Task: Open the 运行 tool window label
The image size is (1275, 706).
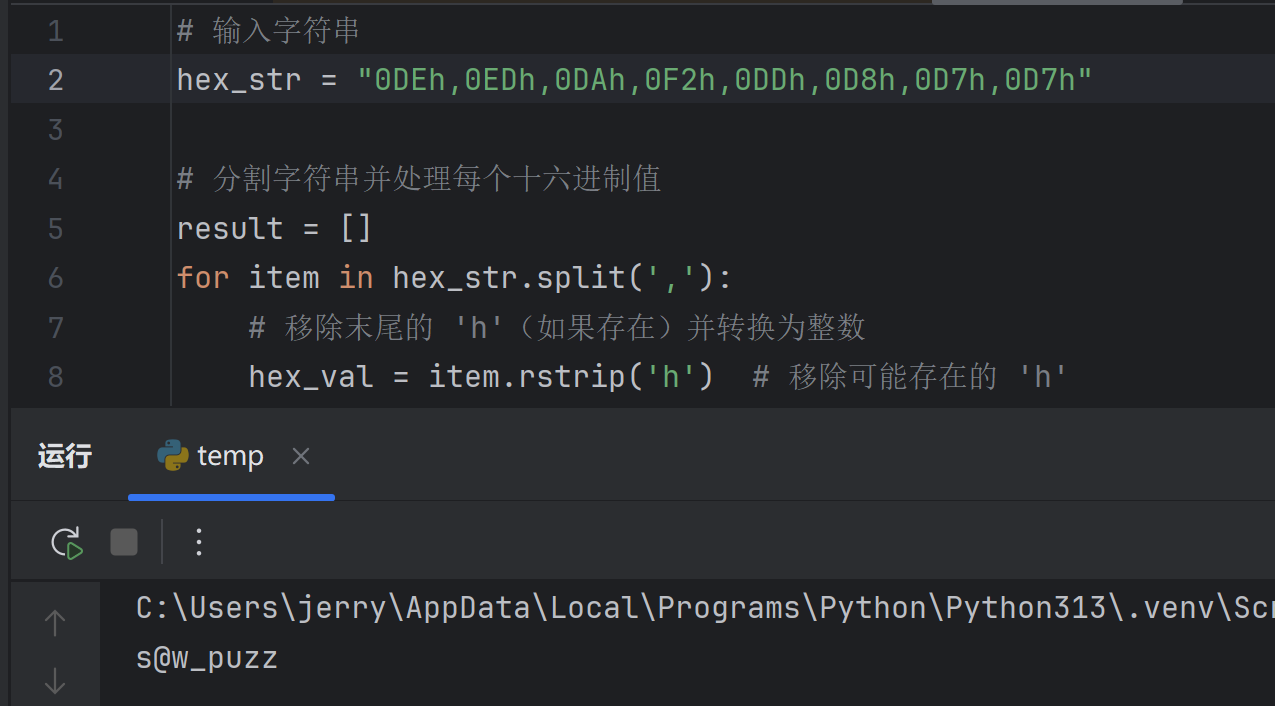Action: [x=65, y=456]
